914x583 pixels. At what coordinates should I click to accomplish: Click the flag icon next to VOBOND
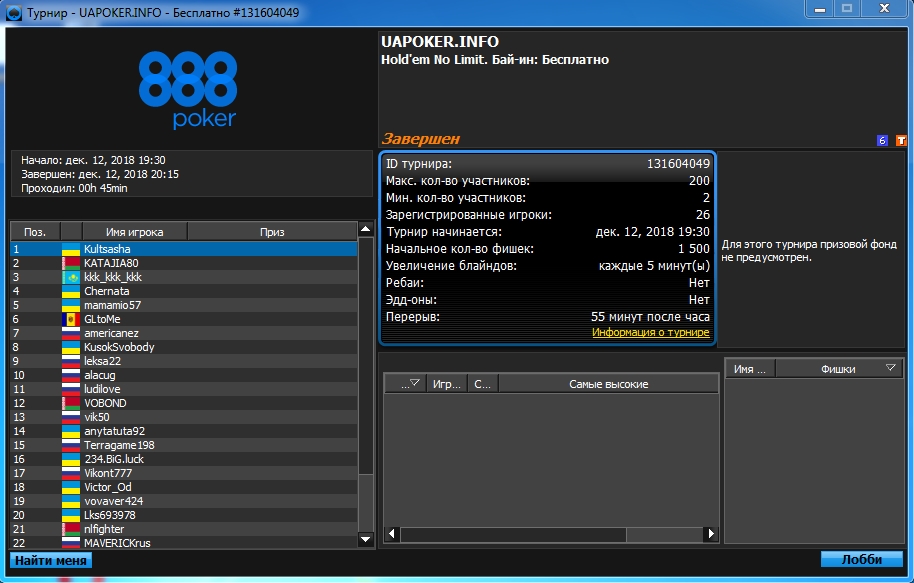pos(71,403)
